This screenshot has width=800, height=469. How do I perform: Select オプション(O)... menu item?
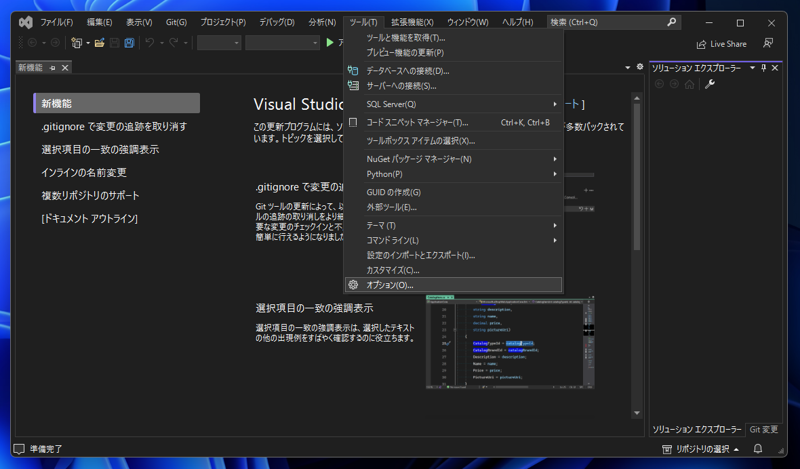(x=454, y=285)
